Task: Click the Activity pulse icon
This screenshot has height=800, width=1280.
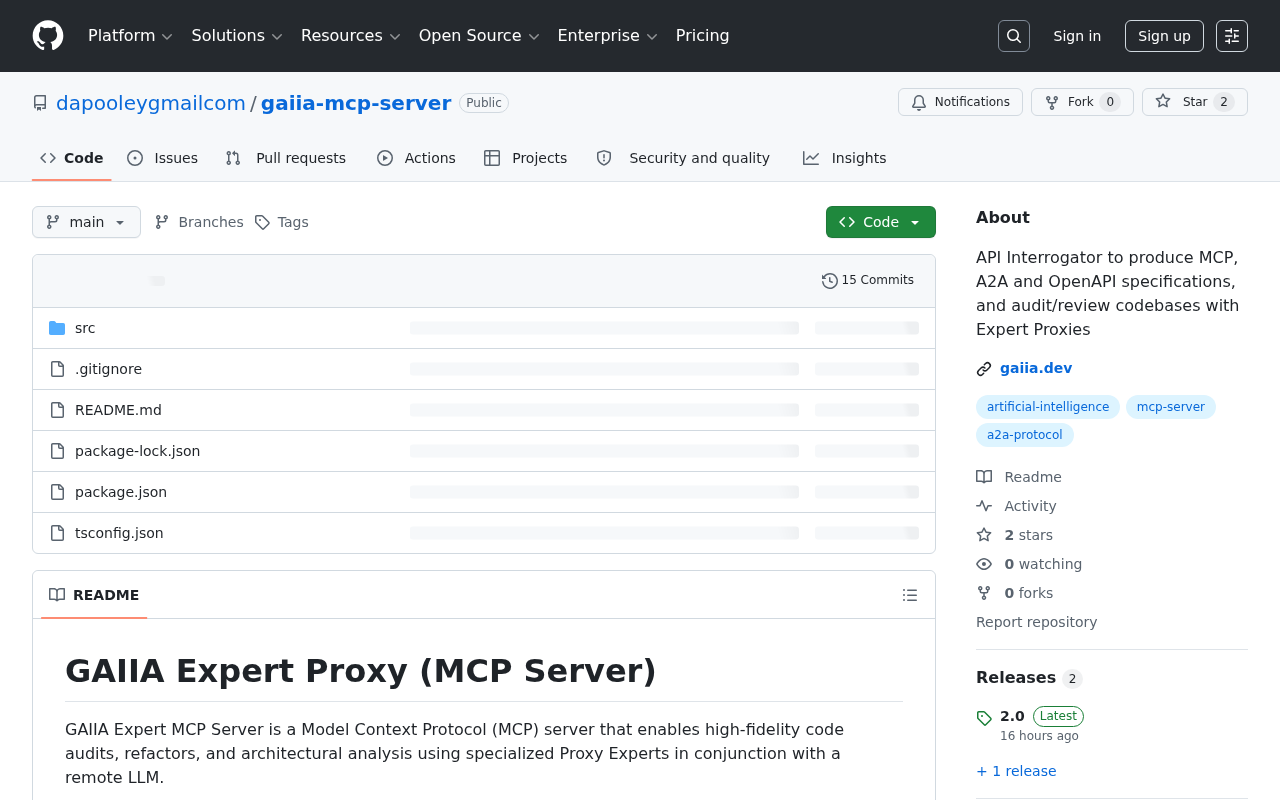Action: pos(984,506)
